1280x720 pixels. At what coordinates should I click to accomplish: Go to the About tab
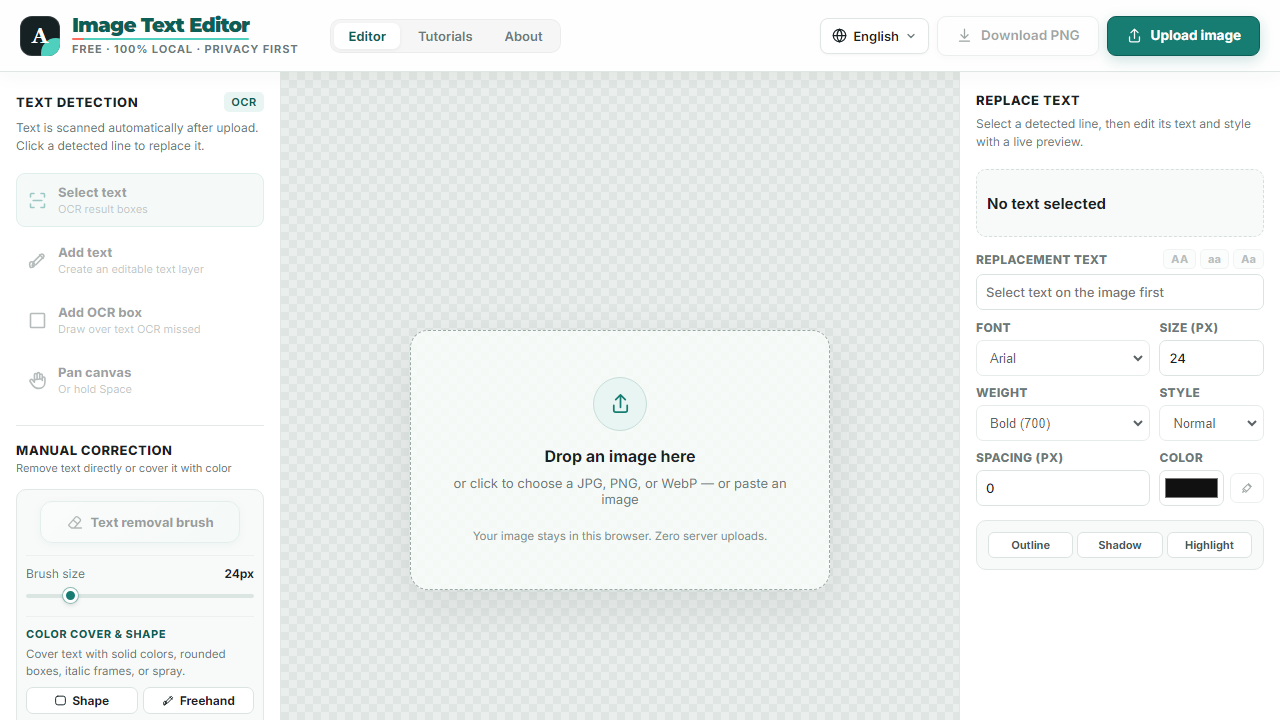523,36
